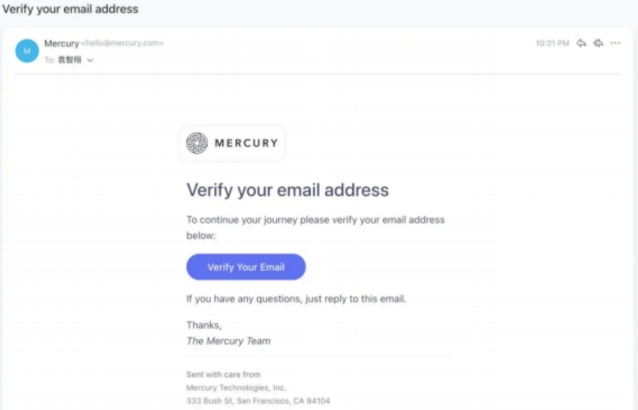This screenshot has width=638, height=410.
Task: Click the MERCURY wordmark text
Action: tap(246, 143)
